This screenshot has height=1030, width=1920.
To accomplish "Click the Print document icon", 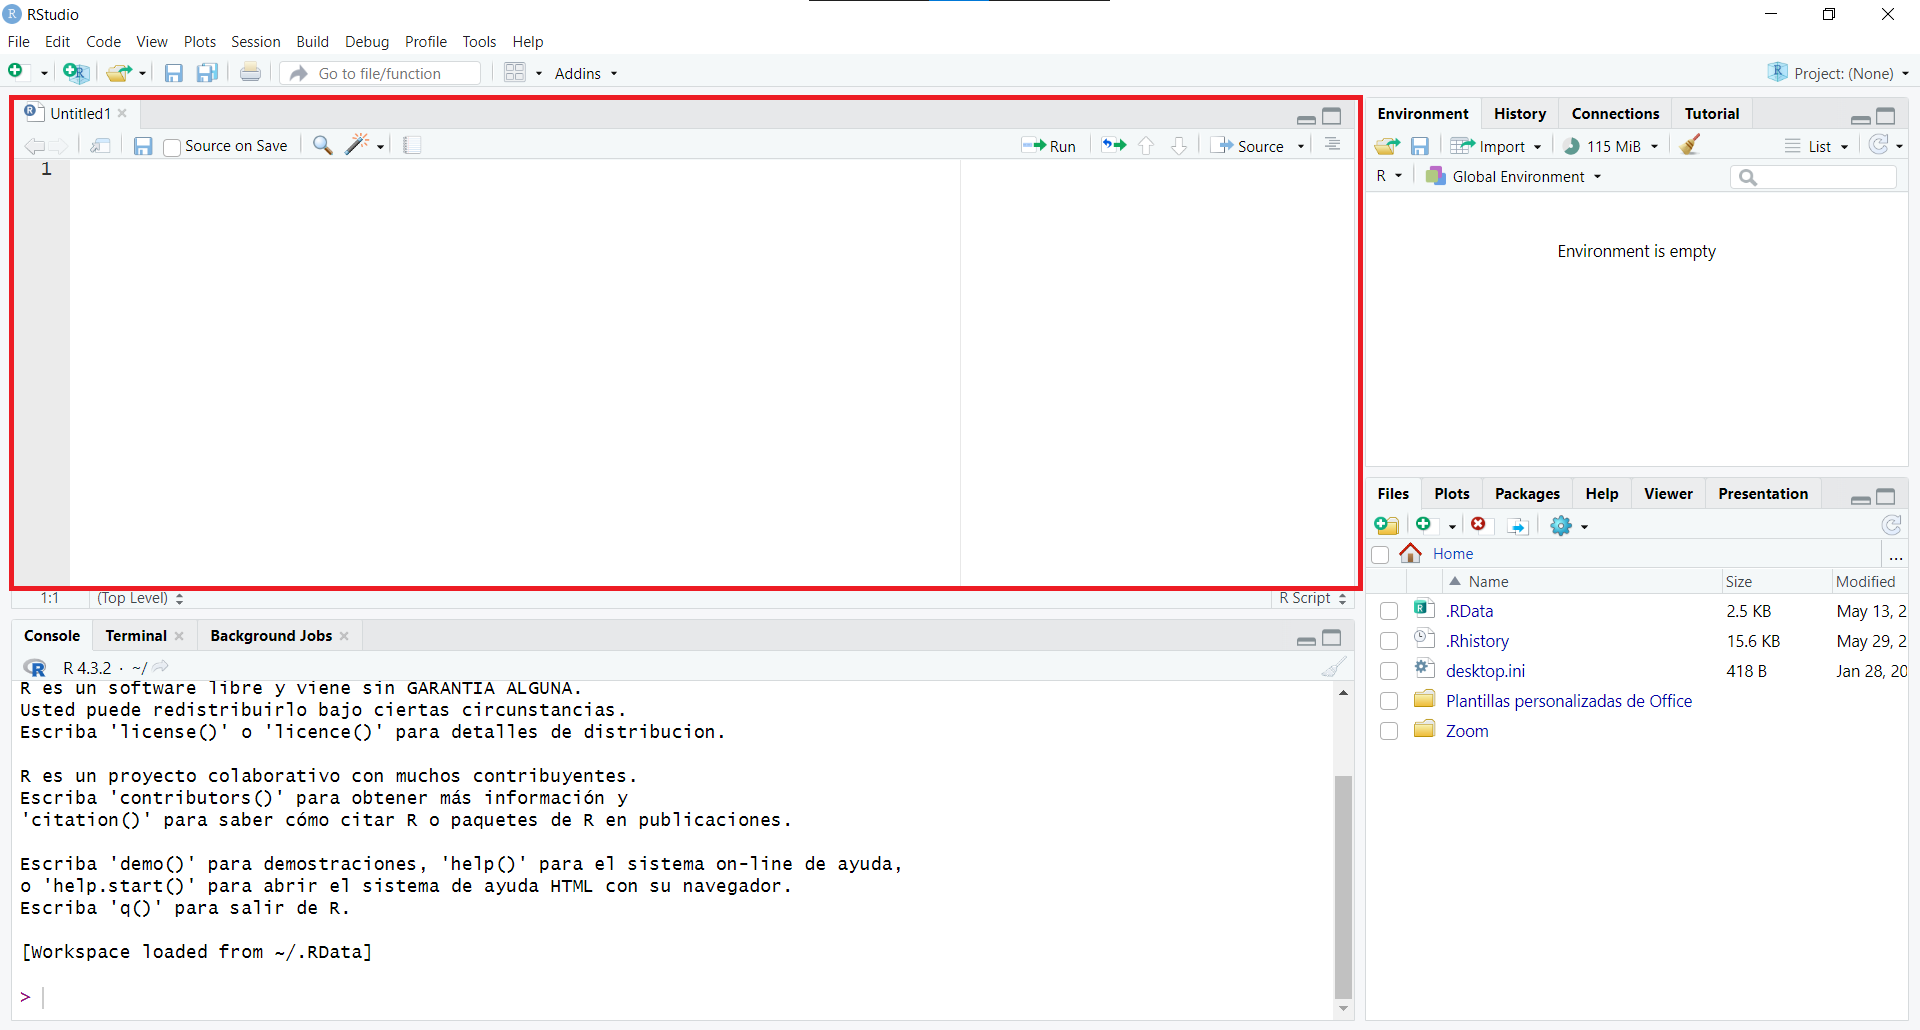I will click(x=250, y=73).
